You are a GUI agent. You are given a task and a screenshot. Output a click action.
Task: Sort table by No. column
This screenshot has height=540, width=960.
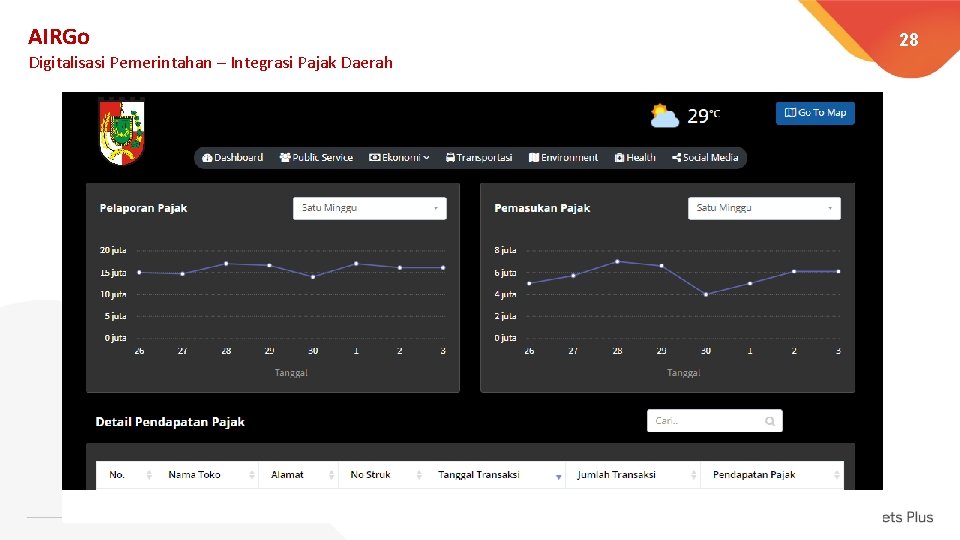pyautogui.click(x=127, y=474)
